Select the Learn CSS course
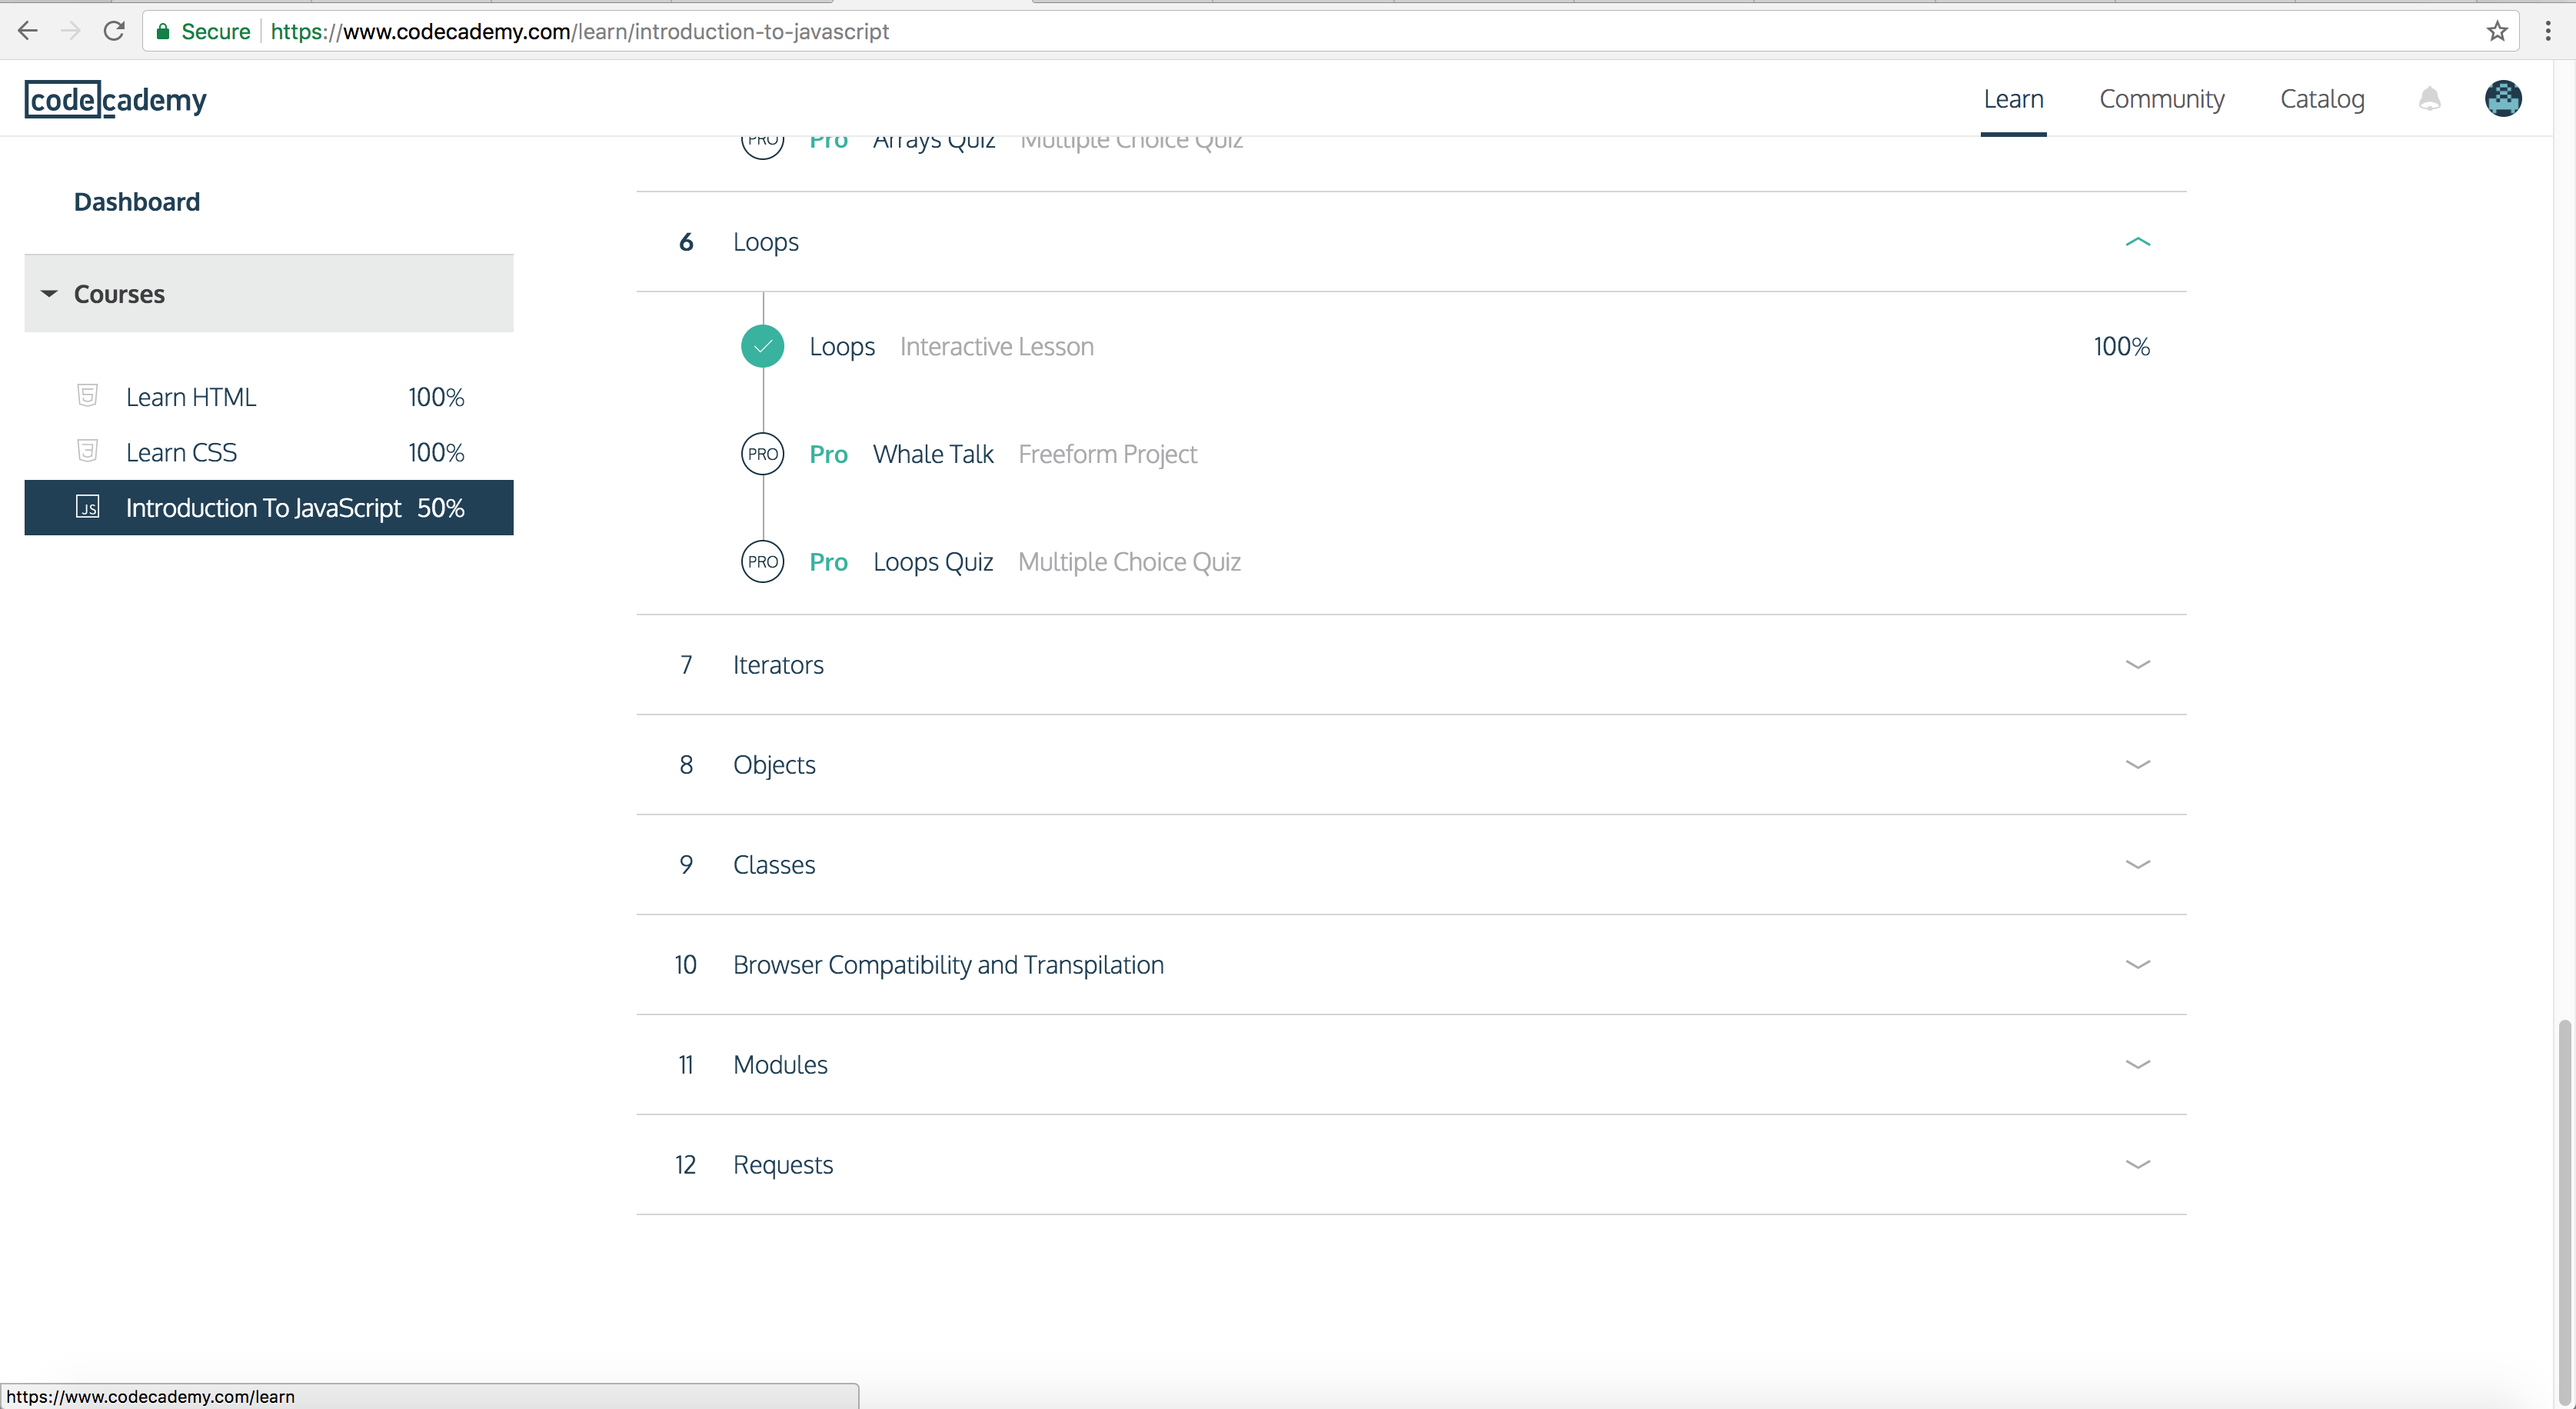2576x1409 pixels. point(269,452)
